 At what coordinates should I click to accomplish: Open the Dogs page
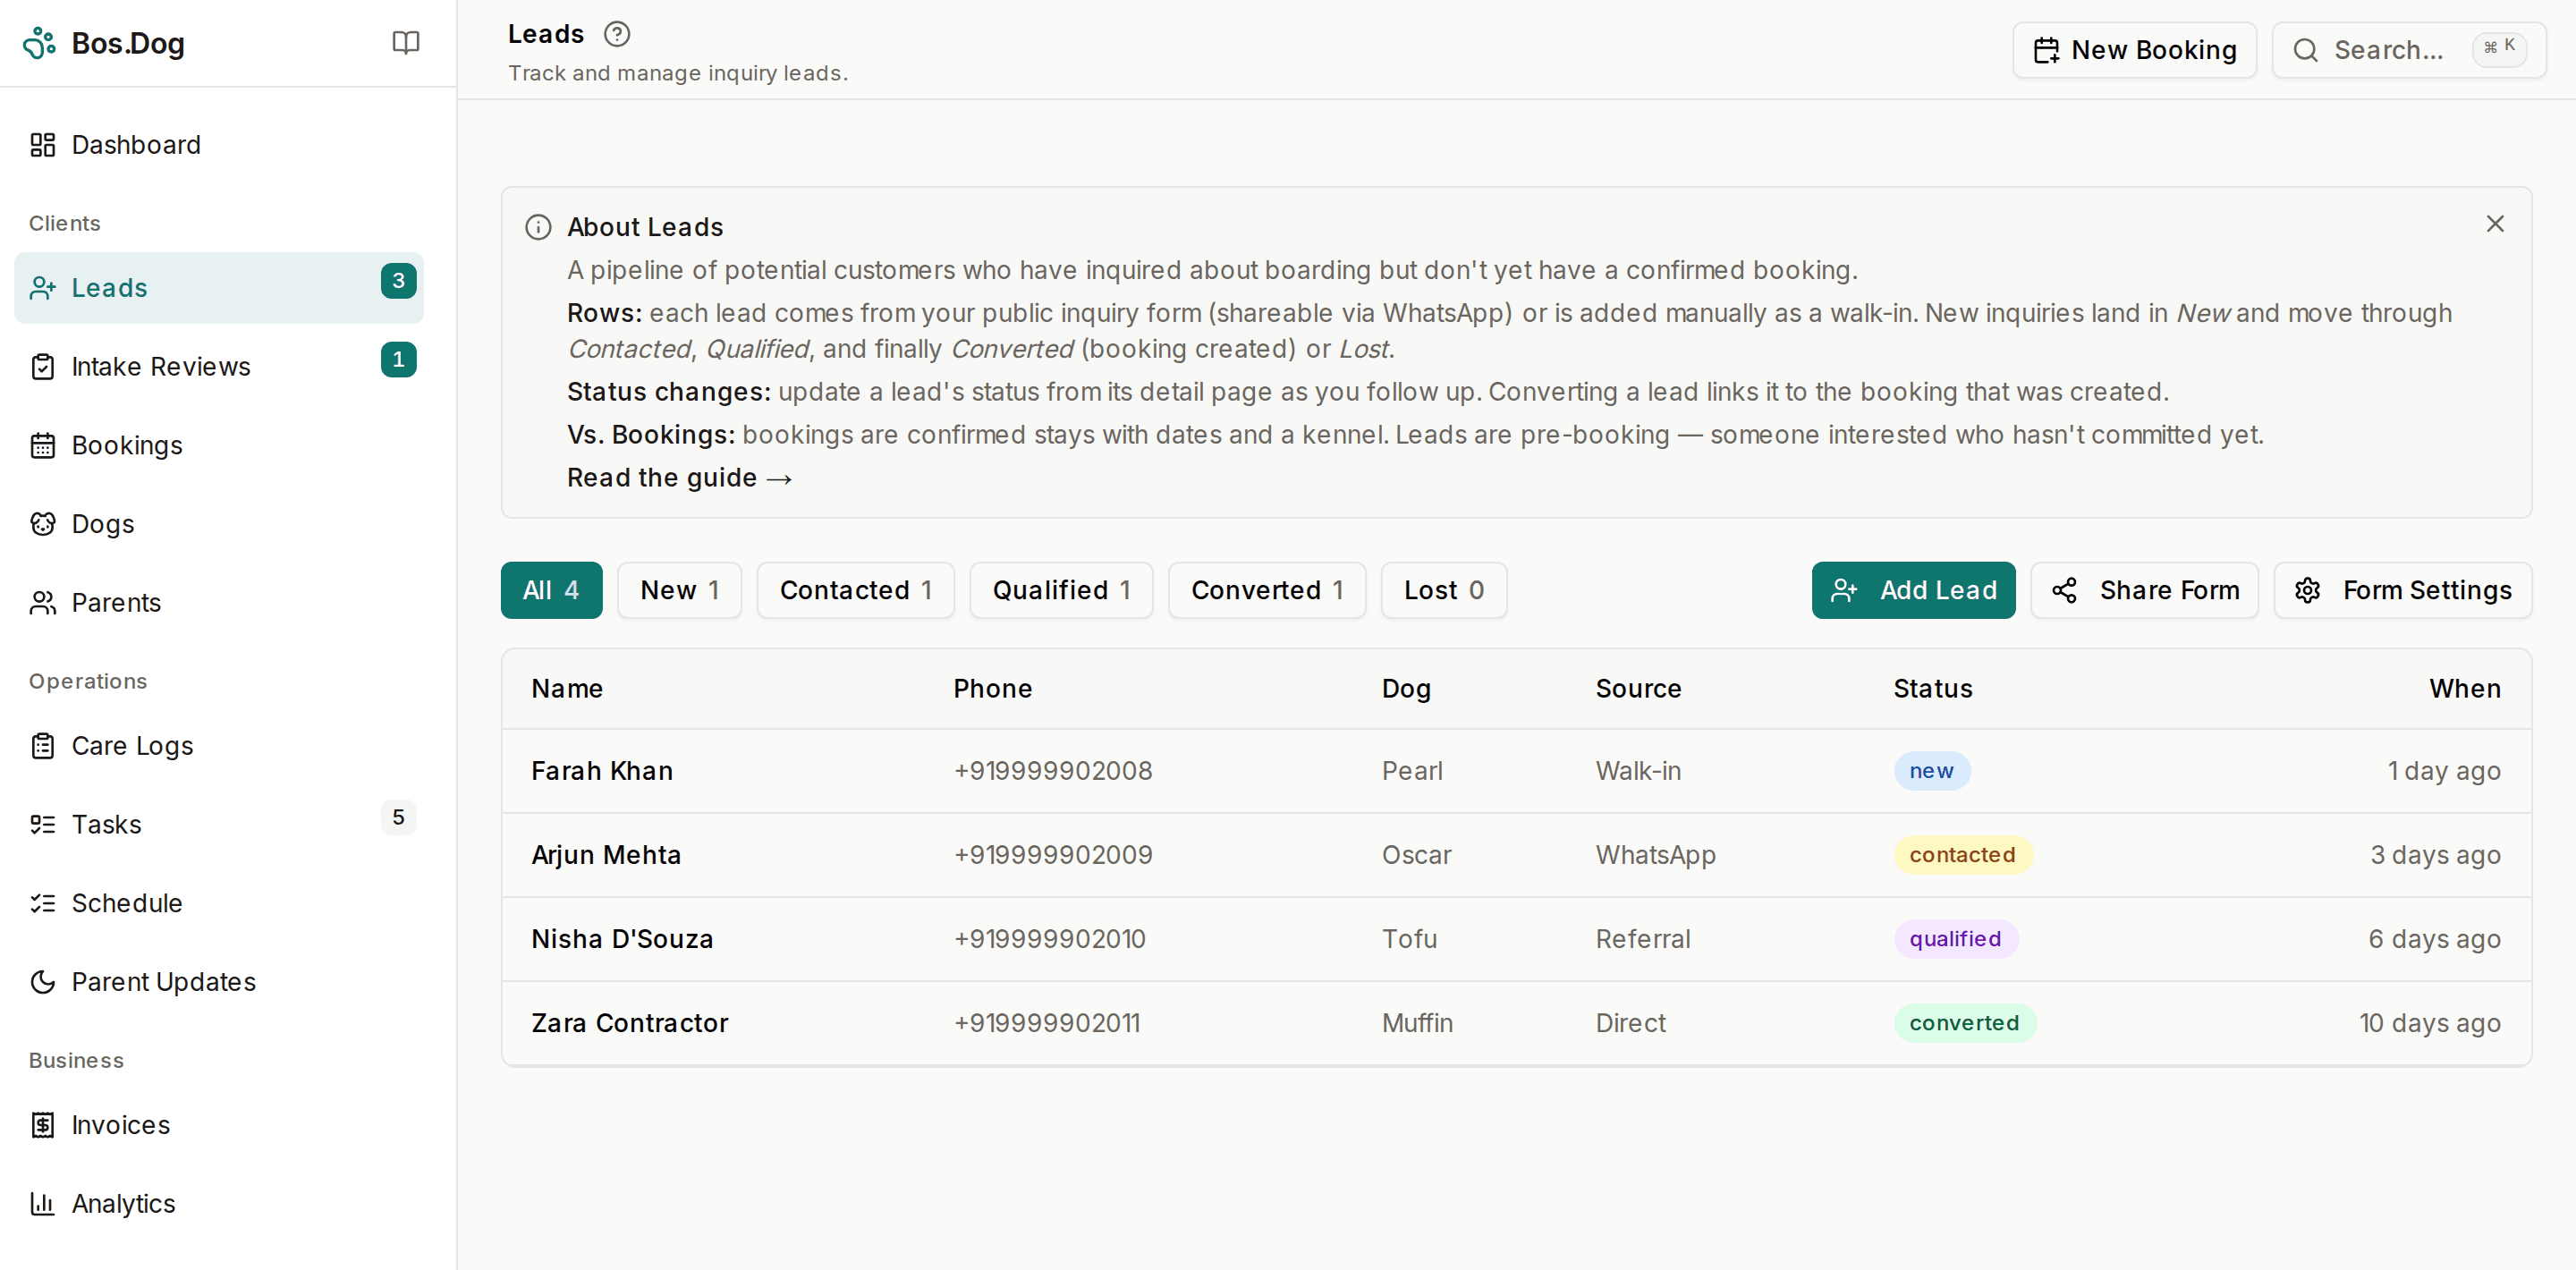[x=219, y=524]
